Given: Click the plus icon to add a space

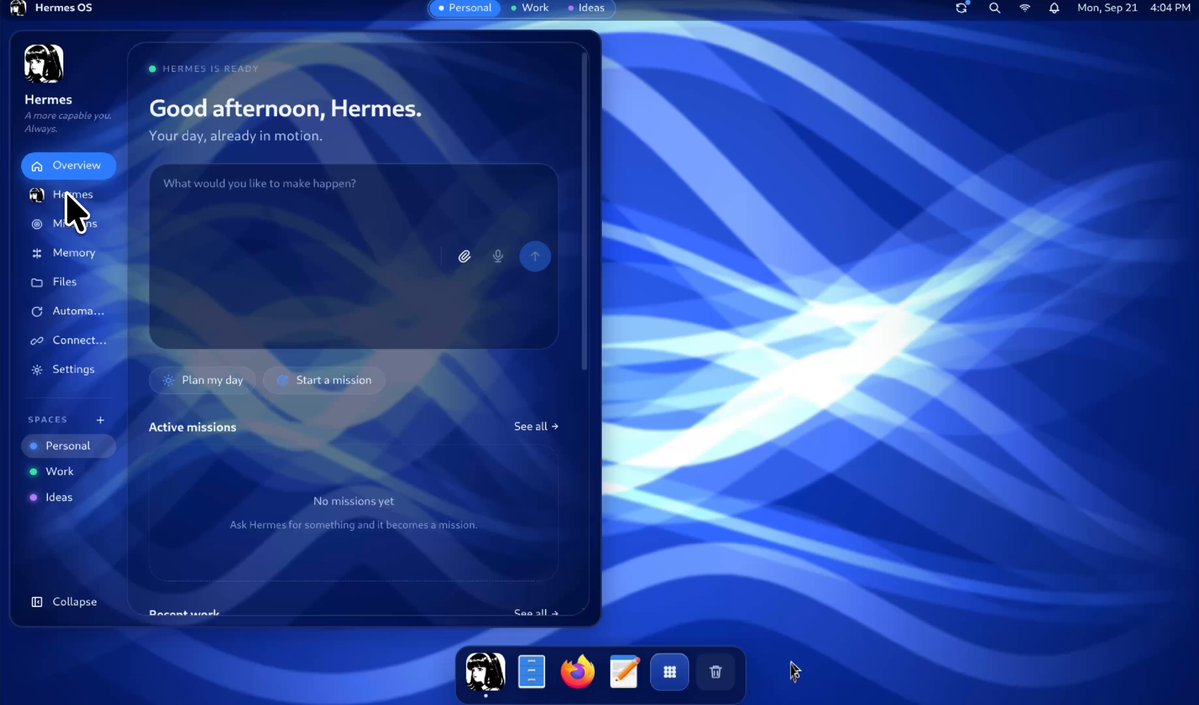Looking at the screenshot, I should [100, 420].
